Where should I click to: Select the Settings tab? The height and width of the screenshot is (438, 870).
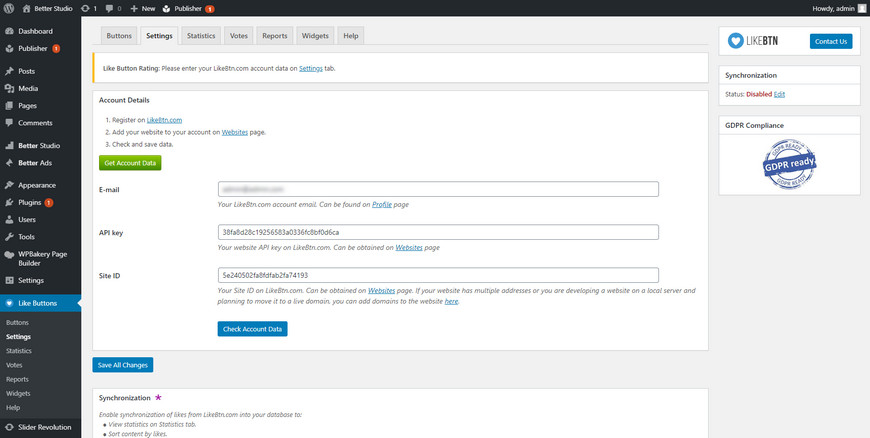click(x=159, y=36)
